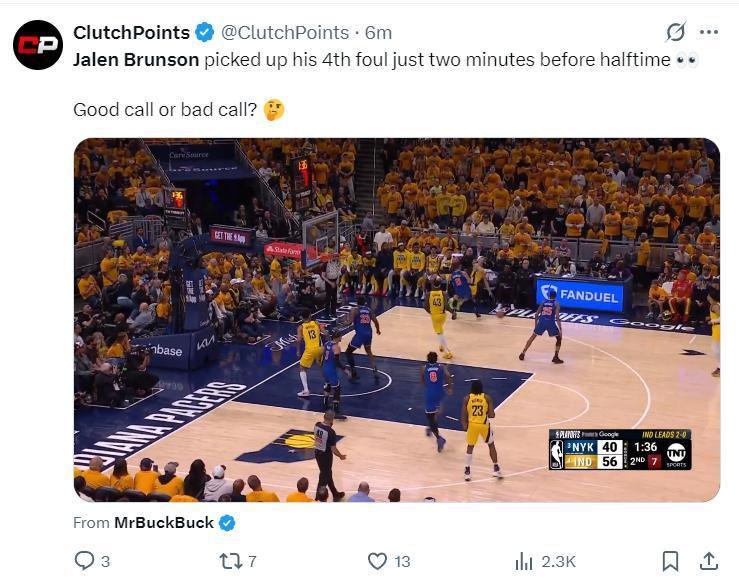Click the verified badge beside MrBuckBuck
The height and width of the screenshot is (583, 739).
[227, 522]
